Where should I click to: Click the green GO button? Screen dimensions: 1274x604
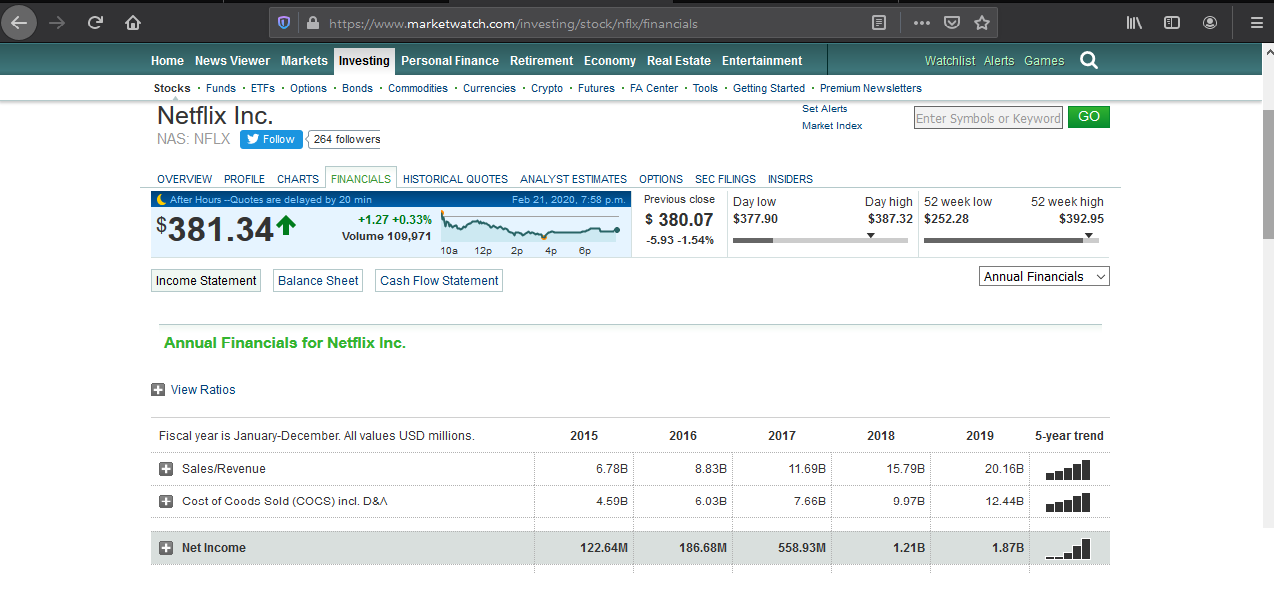pyautogui.click(x=1089, y=117)
